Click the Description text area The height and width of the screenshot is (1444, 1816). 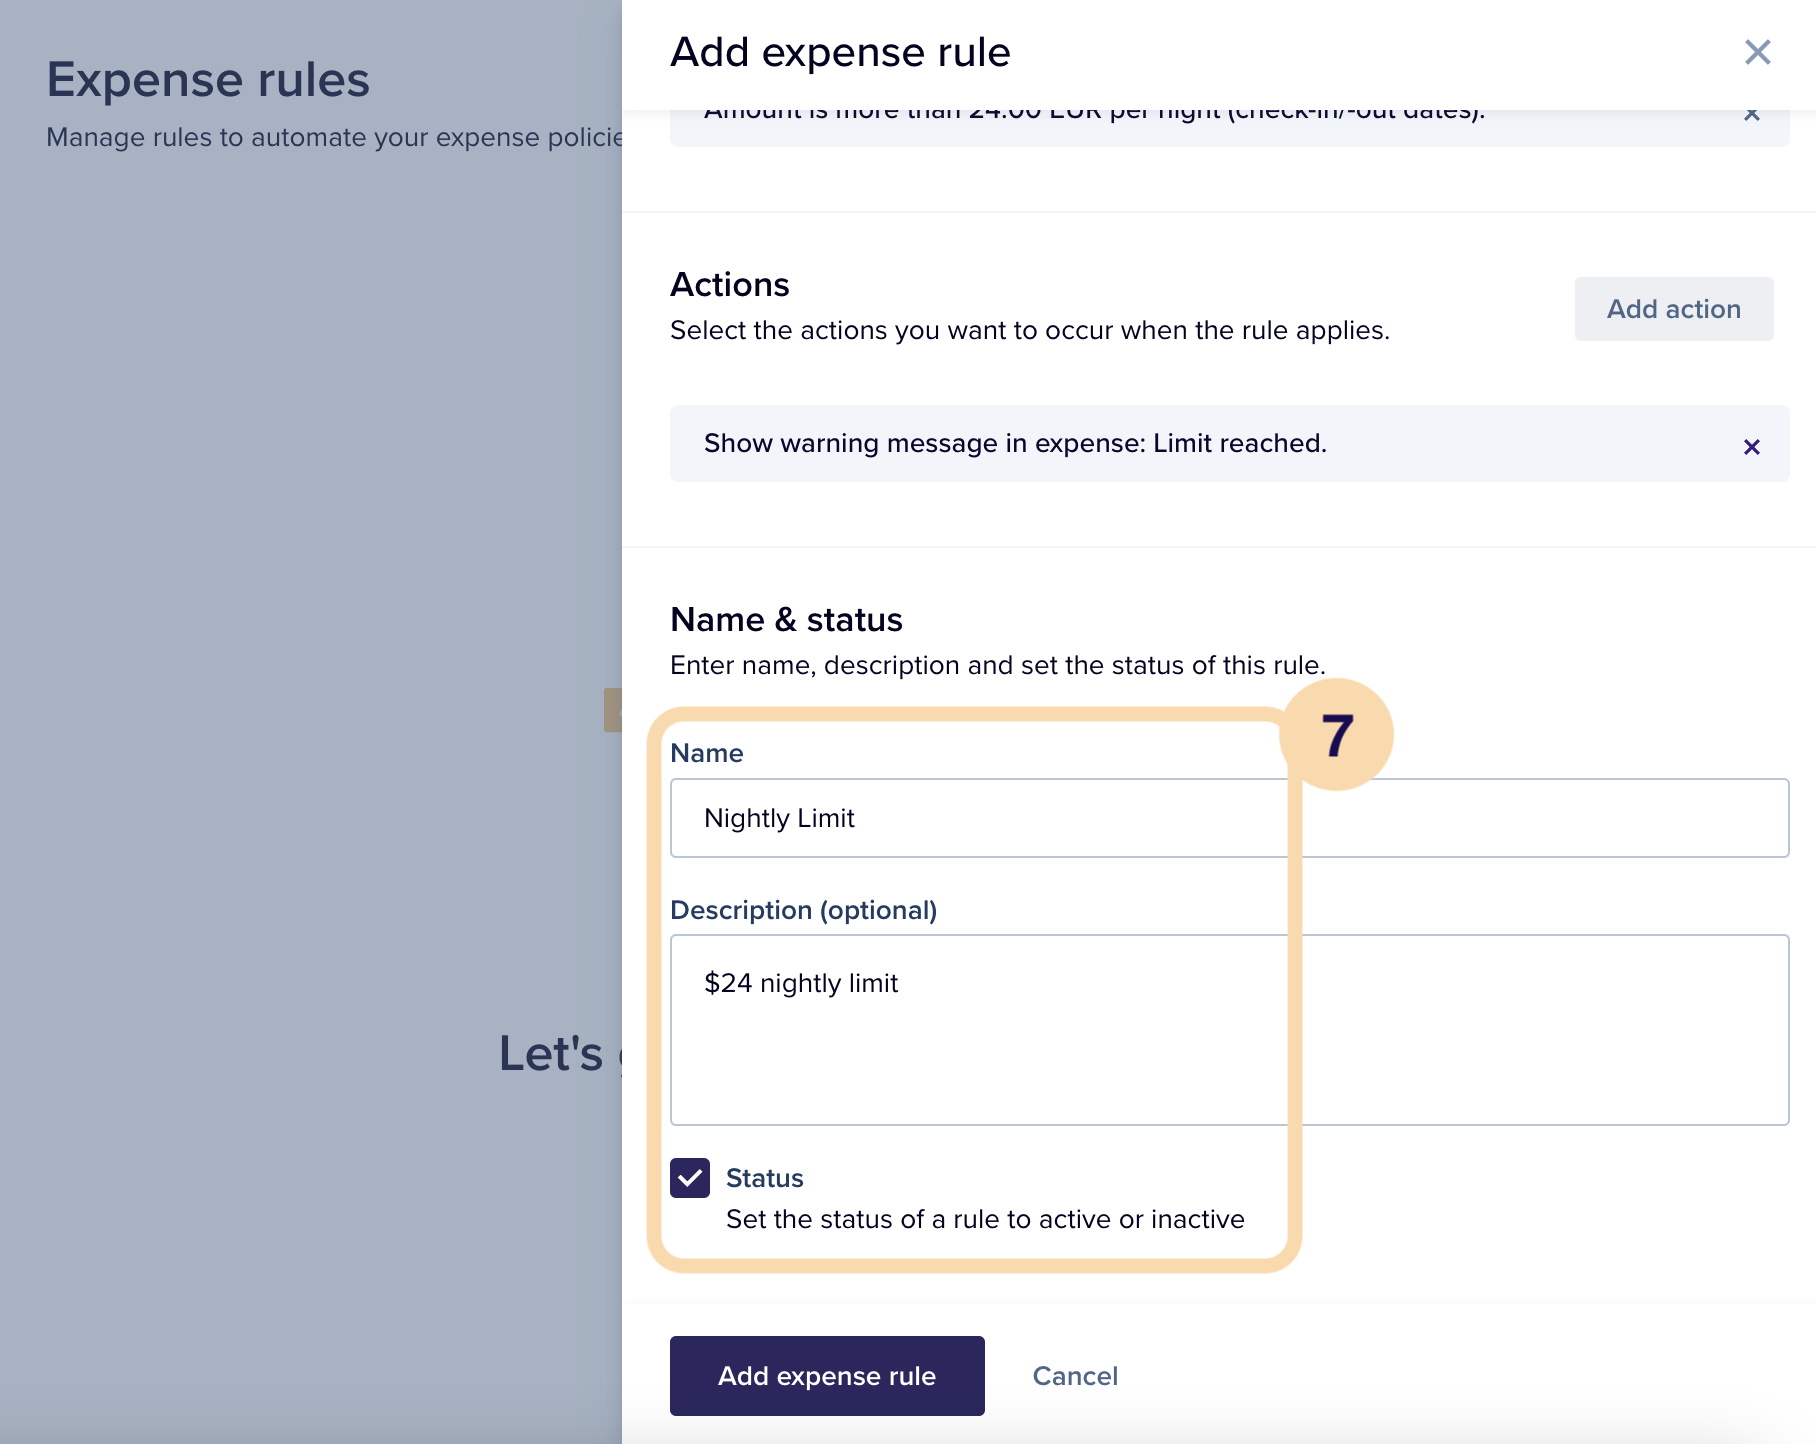[1229, 1030]
